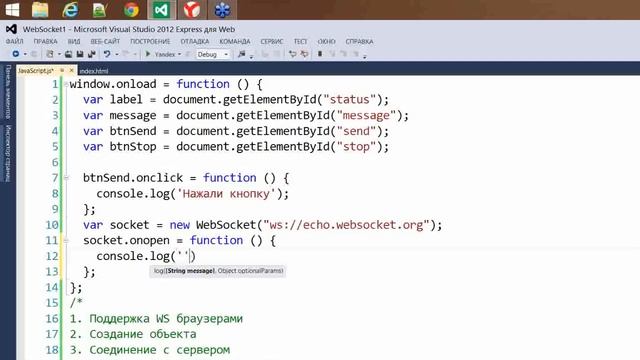Open the New Project toolbar icon
This screenshot has height=360, width=640.
click(50, 54)
